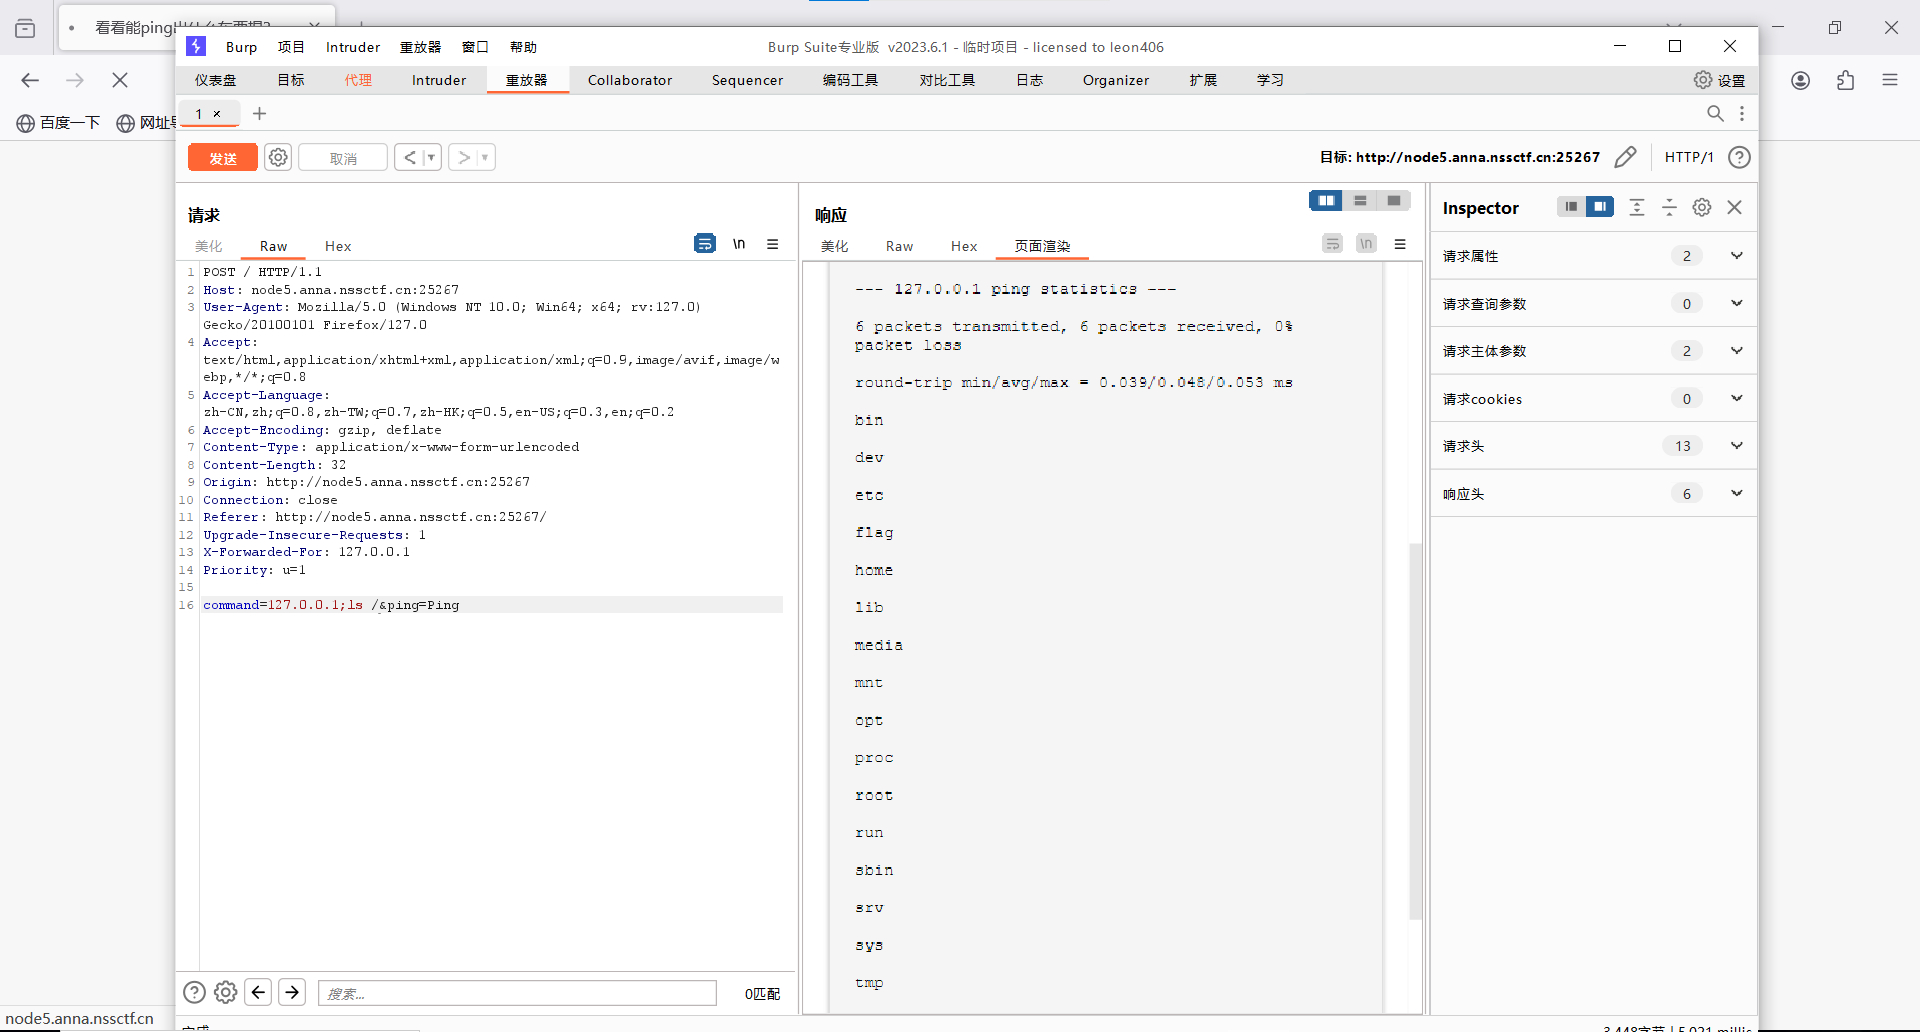The height and width of the screenshot is (1032, 1920).
Task: Click the Burp Suite logo icon
Action: click(196, 46)
